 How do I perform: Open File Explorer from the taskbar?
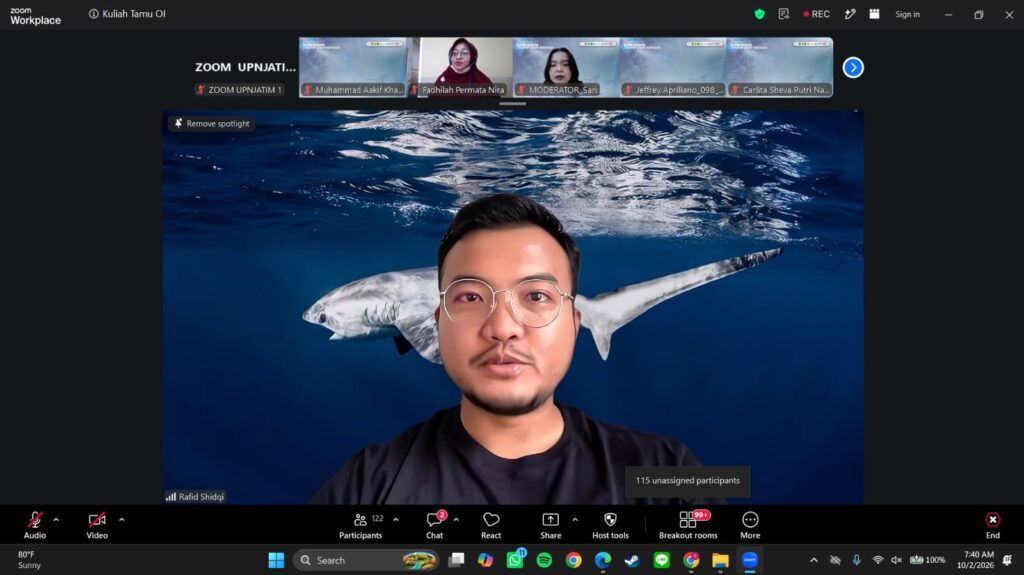click(720, 560)
